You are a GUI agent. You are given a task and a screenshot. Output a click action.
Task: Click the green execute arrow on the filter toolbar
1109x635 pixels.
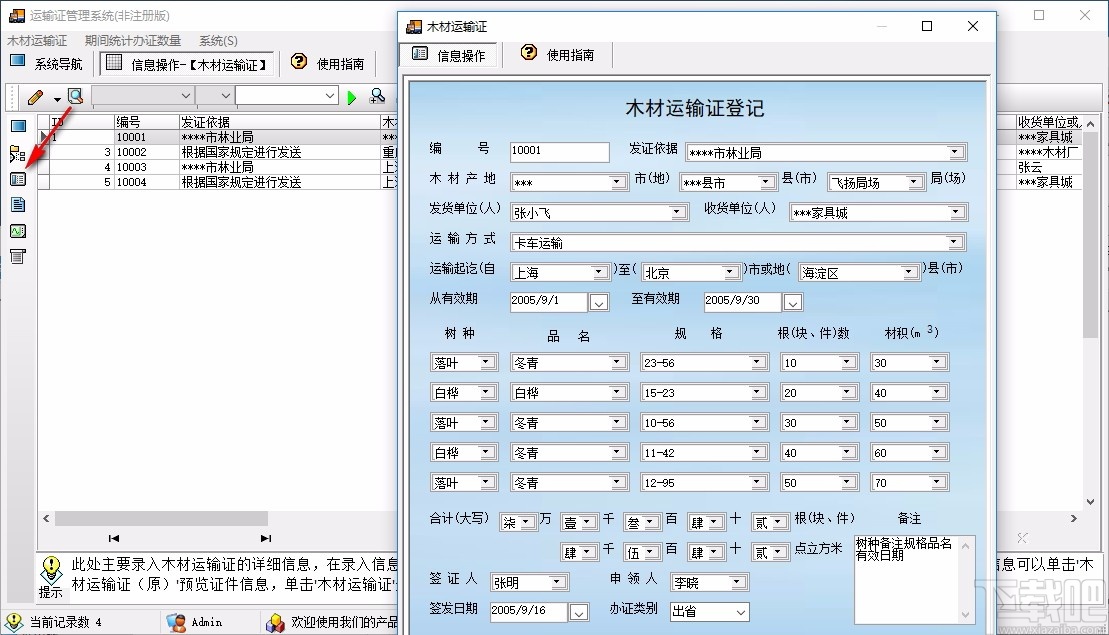click(350, 96)
